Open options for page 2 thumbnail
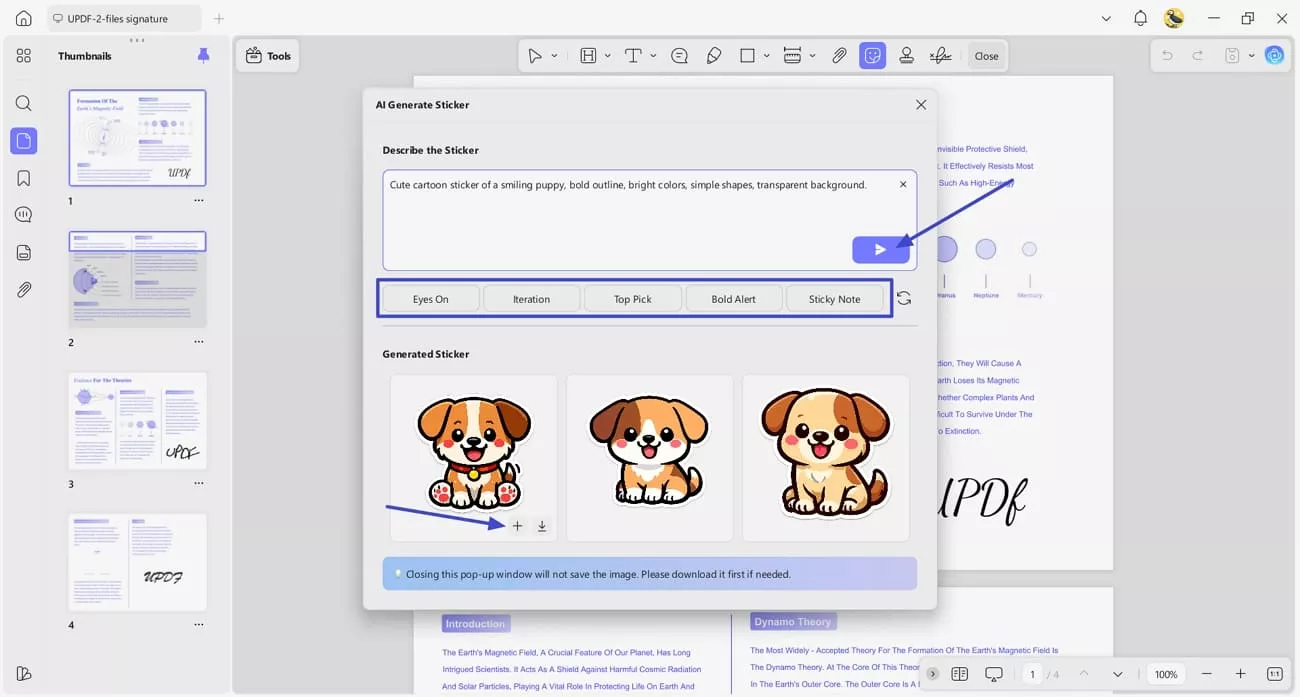1300x697 pixels. pos(199,342)
